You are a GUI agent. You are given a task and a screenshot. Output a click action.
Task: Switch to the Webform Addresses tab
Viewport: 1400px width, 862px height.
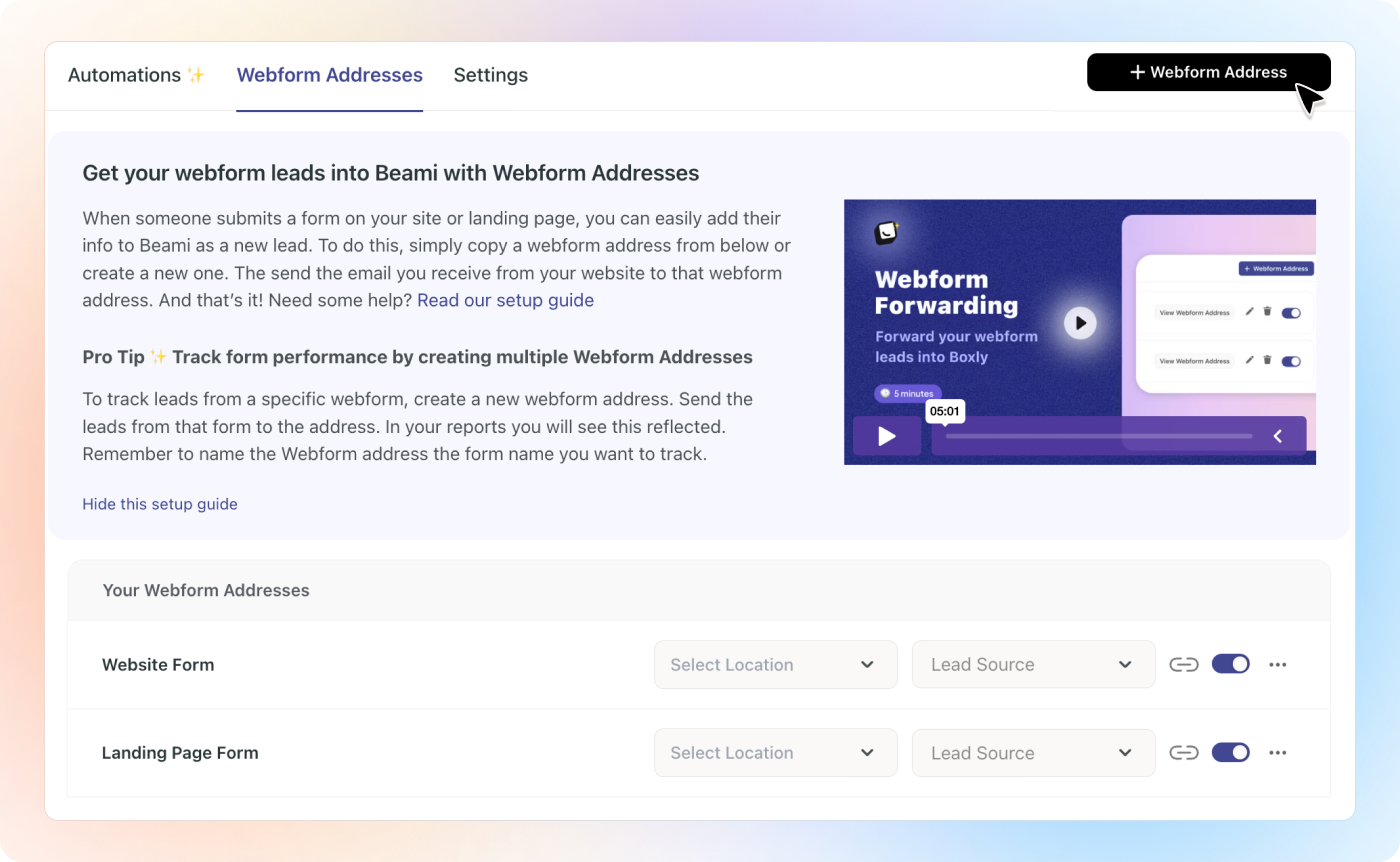(x=330, y=75)
